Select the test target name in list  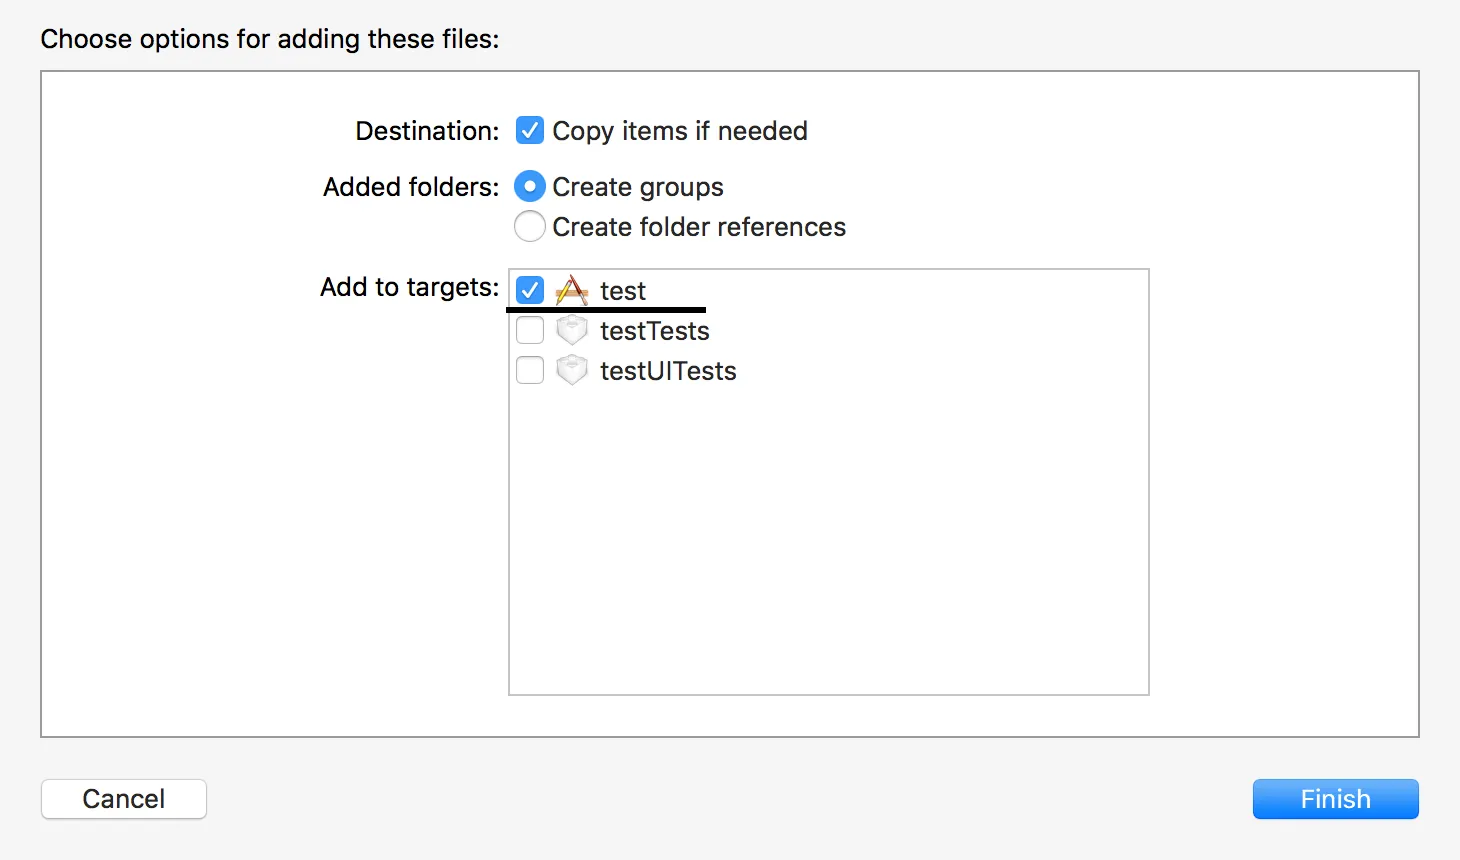(x=623, y=291)
